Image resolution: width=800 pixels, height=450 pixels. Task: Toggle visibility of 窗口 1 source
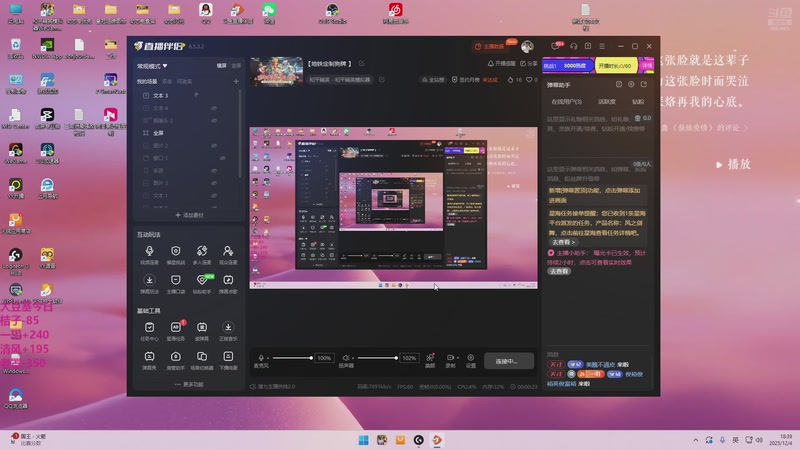222,158
